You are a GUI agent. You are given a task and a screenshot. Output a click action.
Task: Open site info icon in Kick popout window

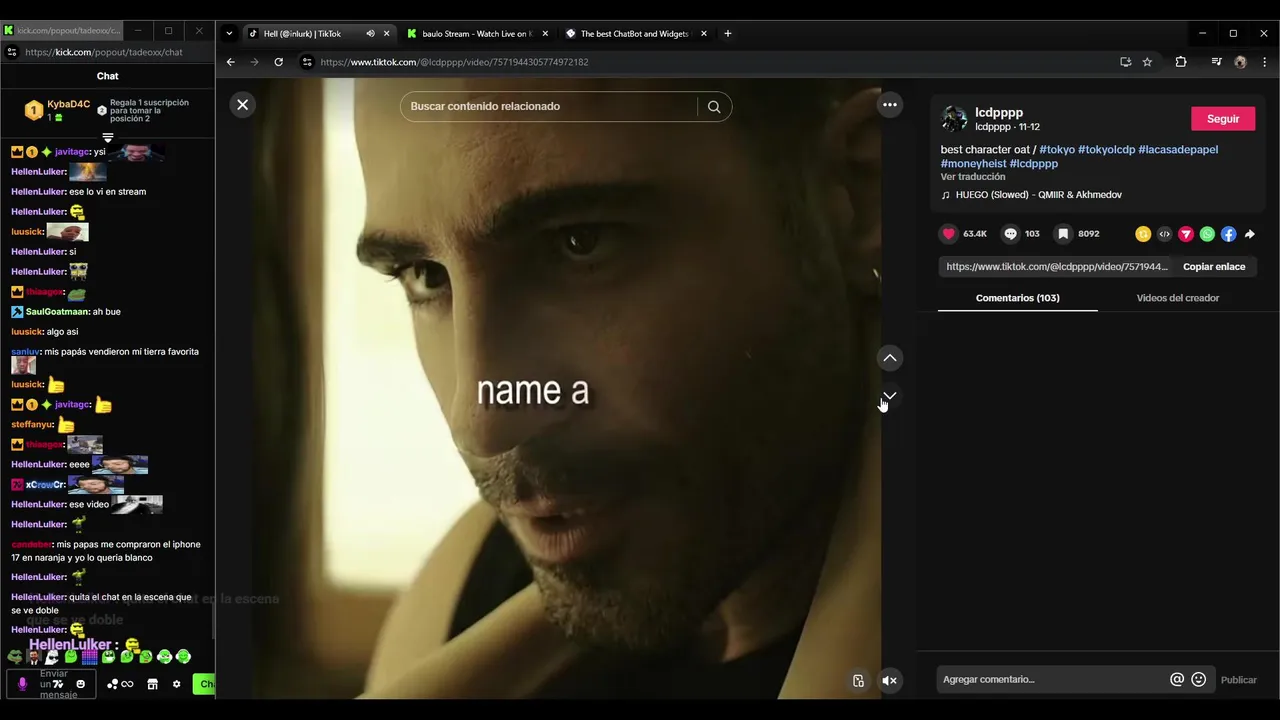click(x=11, y=52)
